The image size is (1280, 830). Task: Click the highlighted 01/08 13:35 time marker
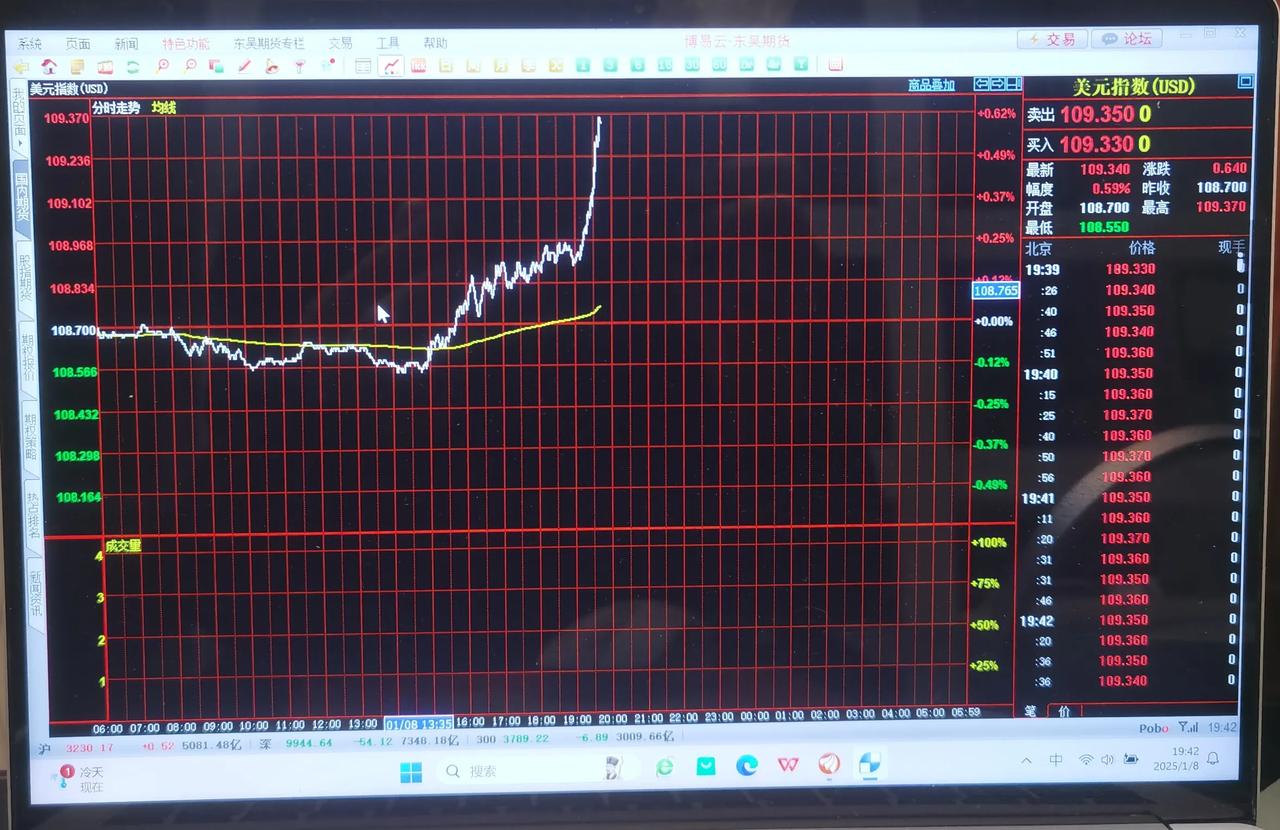click(x=419, y=723)
